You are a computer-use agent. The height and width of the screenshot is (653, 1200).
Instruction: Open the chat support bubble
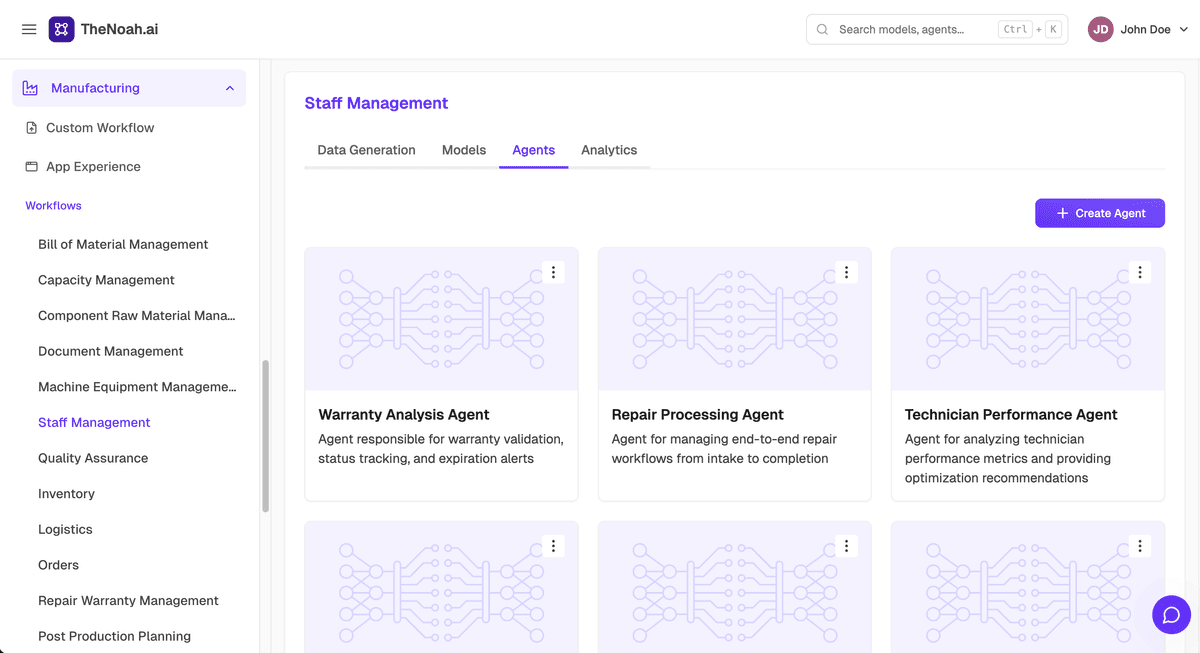1171,614
